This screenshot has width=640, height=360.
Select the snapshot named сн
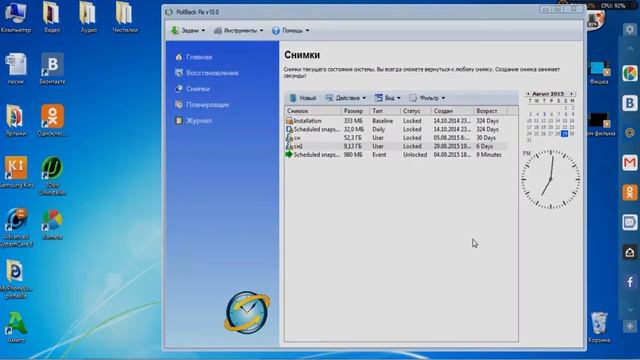click(x=396, y=138)
